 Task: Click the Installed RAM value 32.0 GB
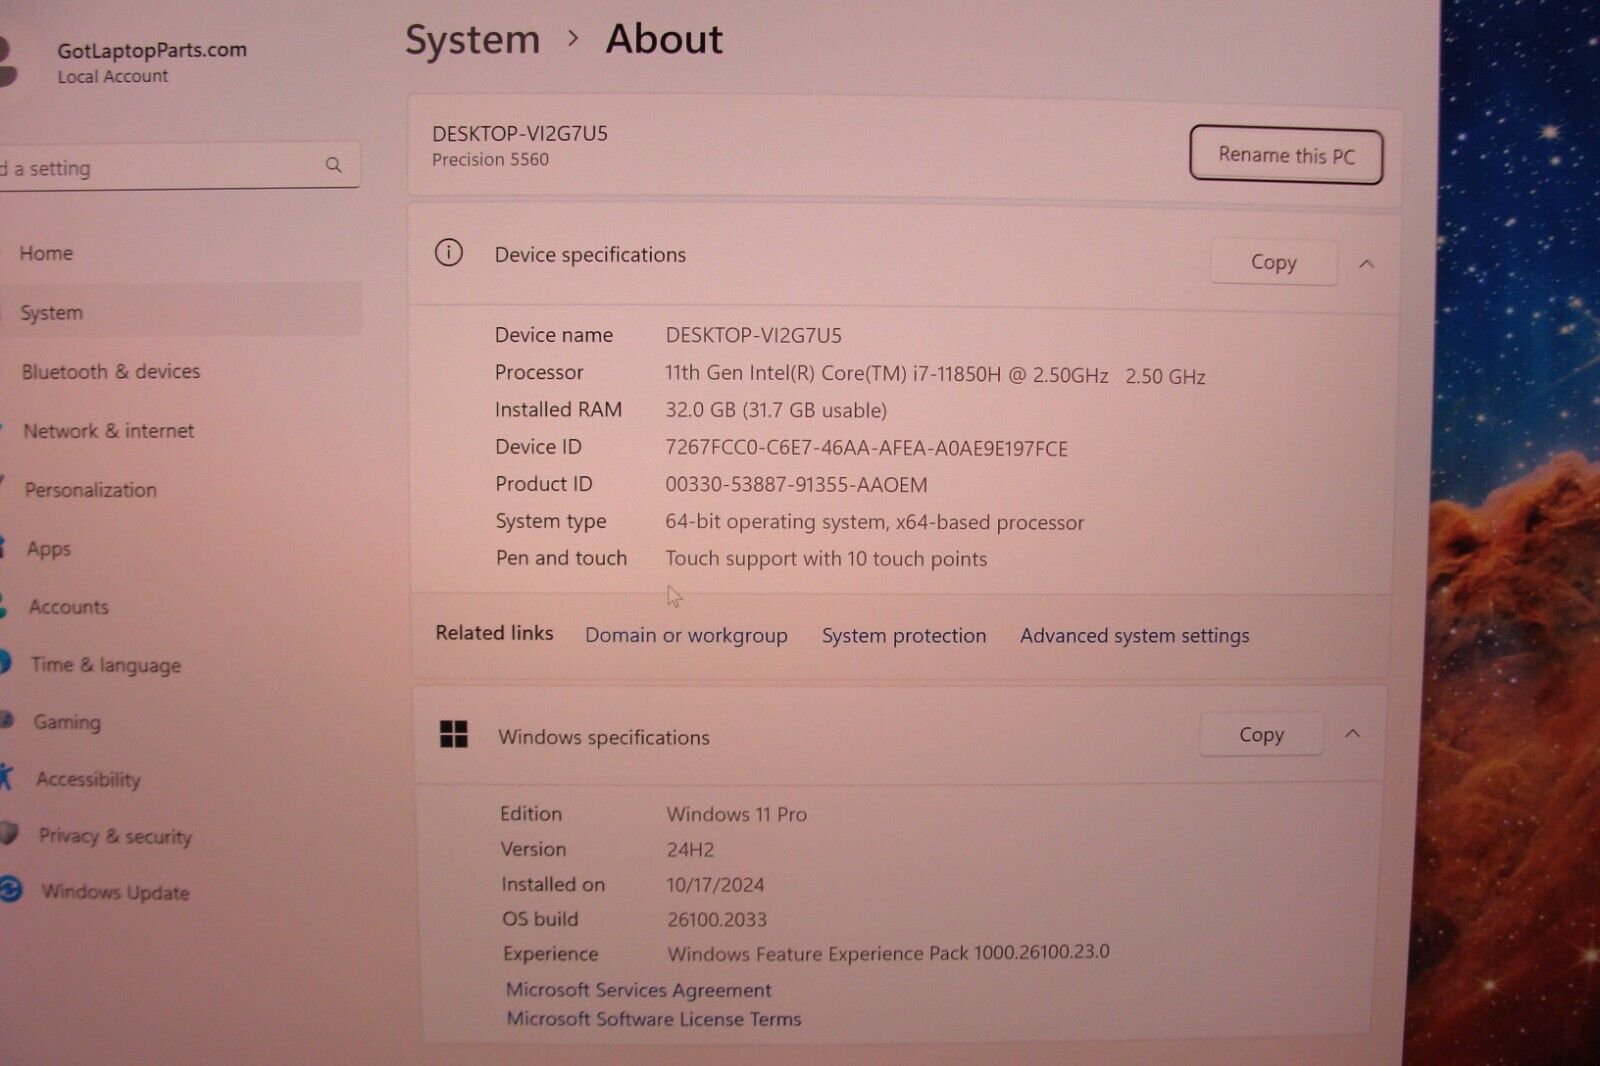776,410
